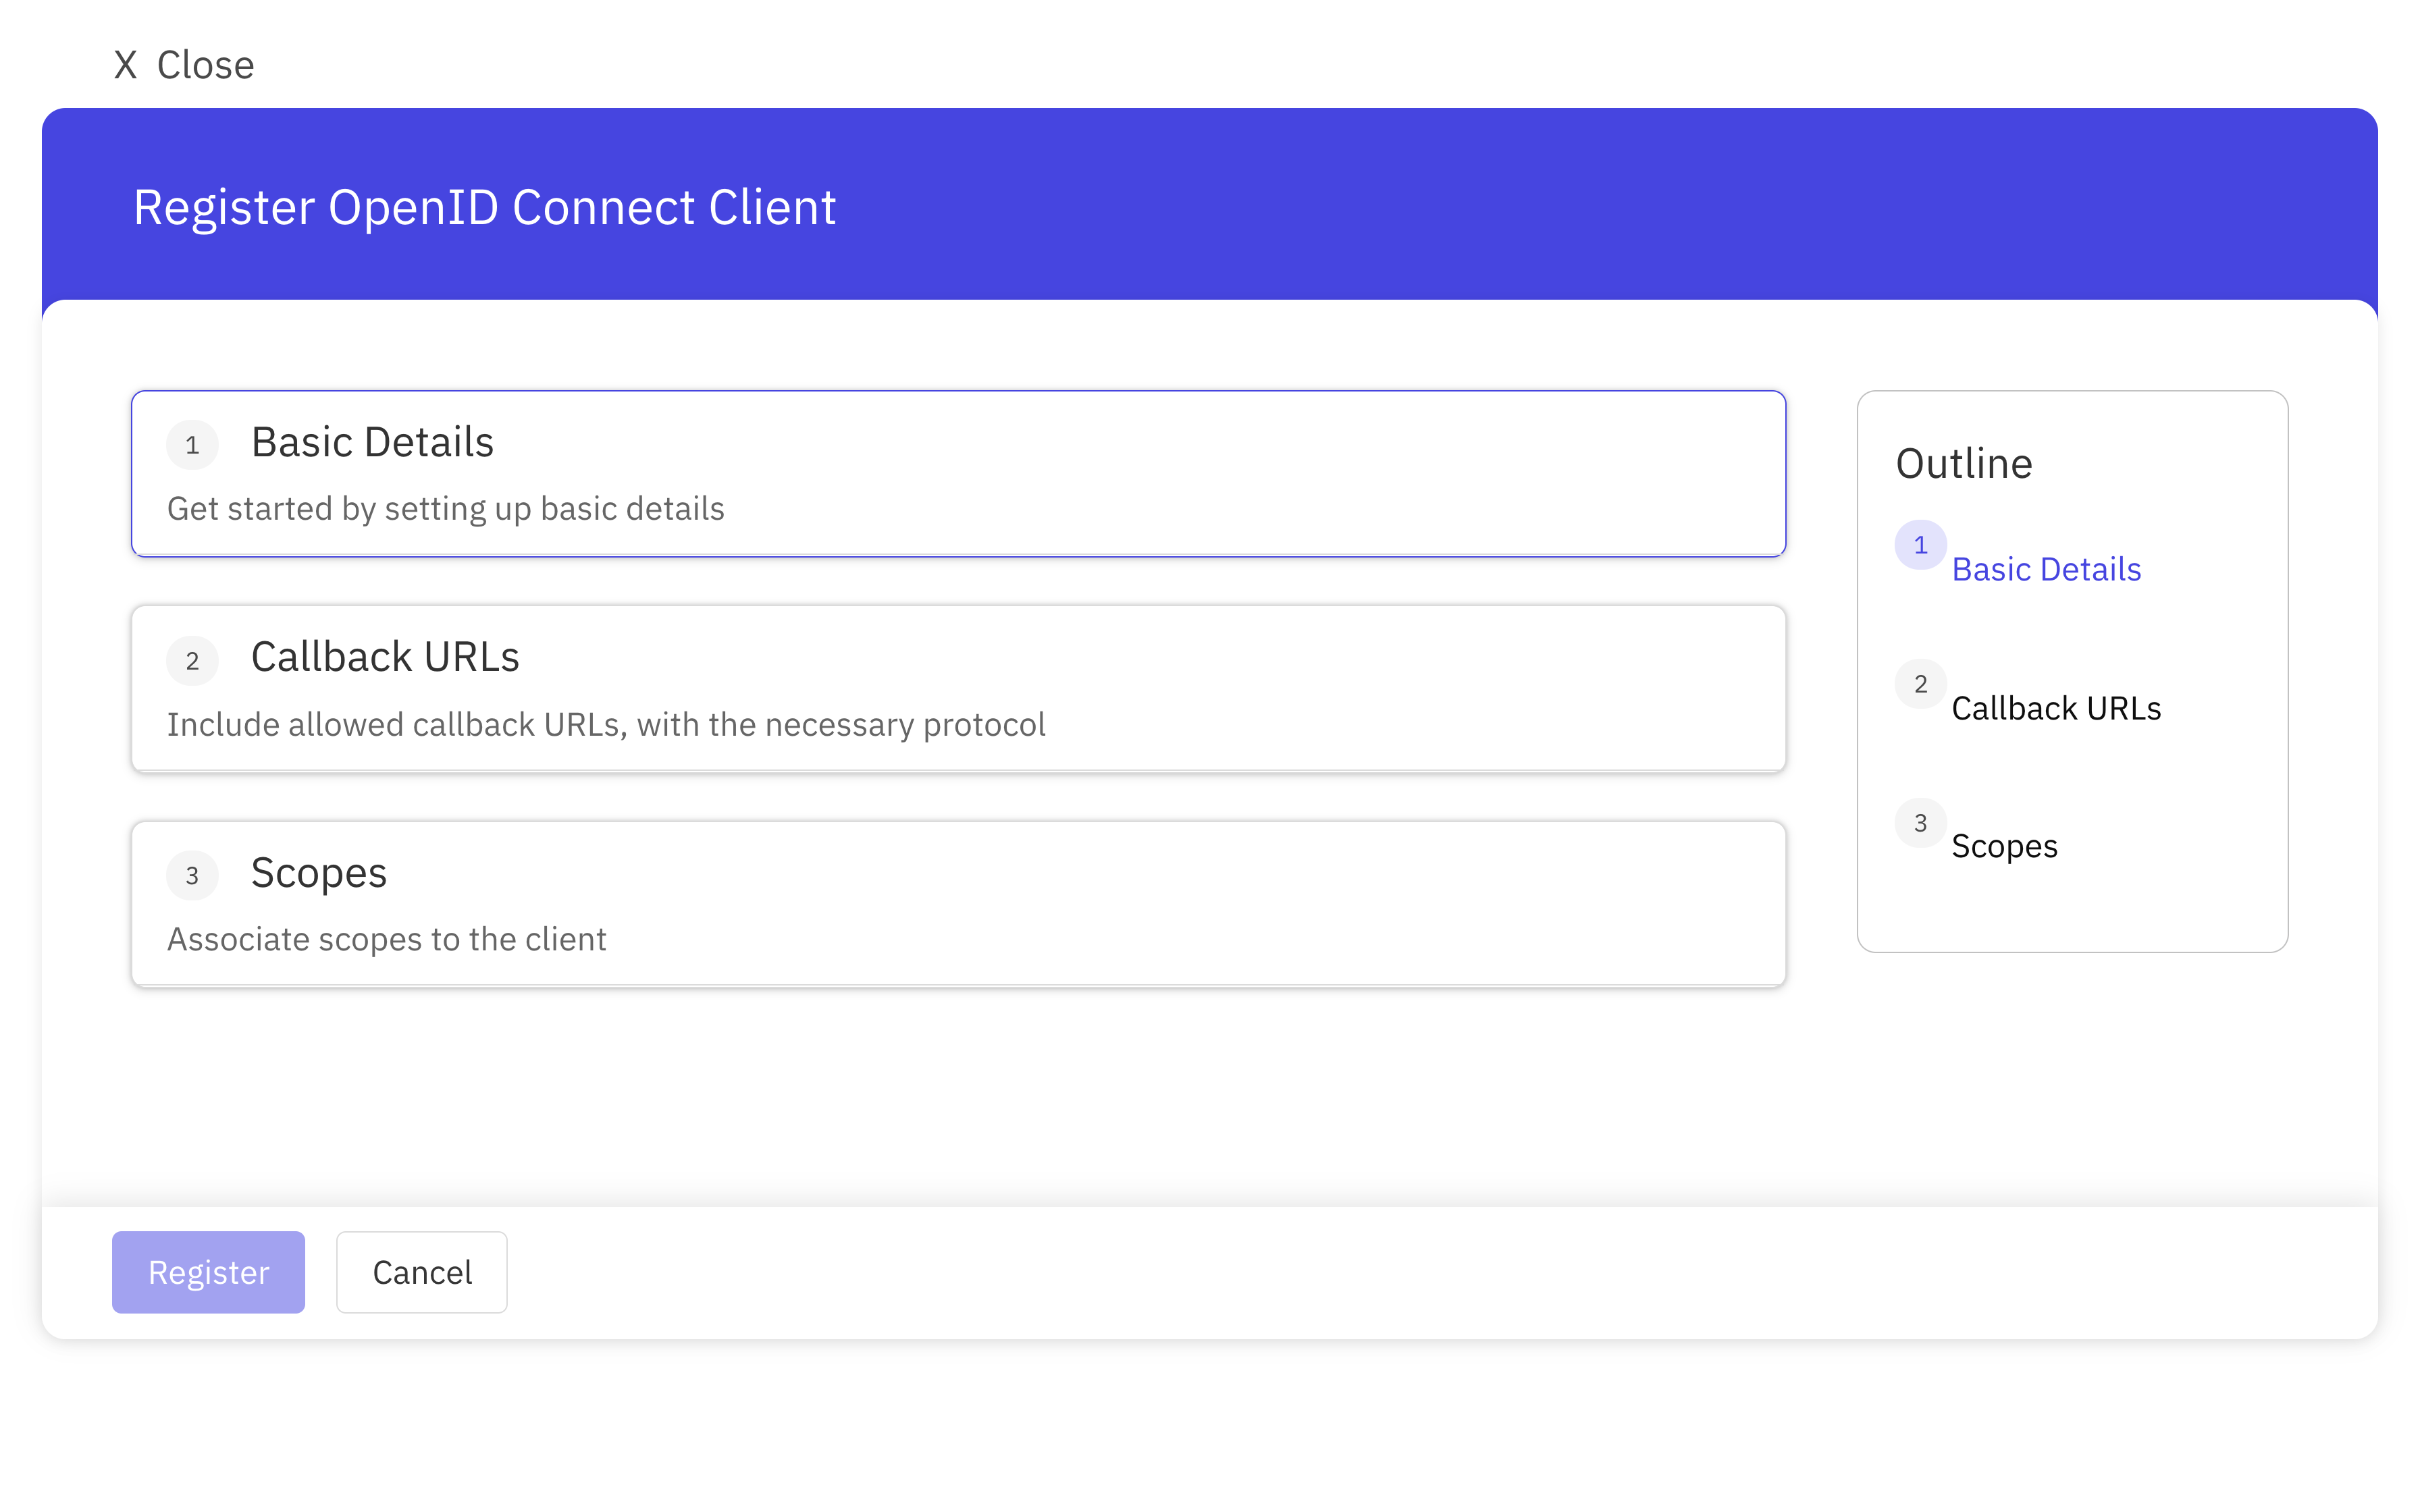Click step 2 badge in Callback URLs card
The image size is (2420, 1512).
pyautogui.click(x=192, y=661)
